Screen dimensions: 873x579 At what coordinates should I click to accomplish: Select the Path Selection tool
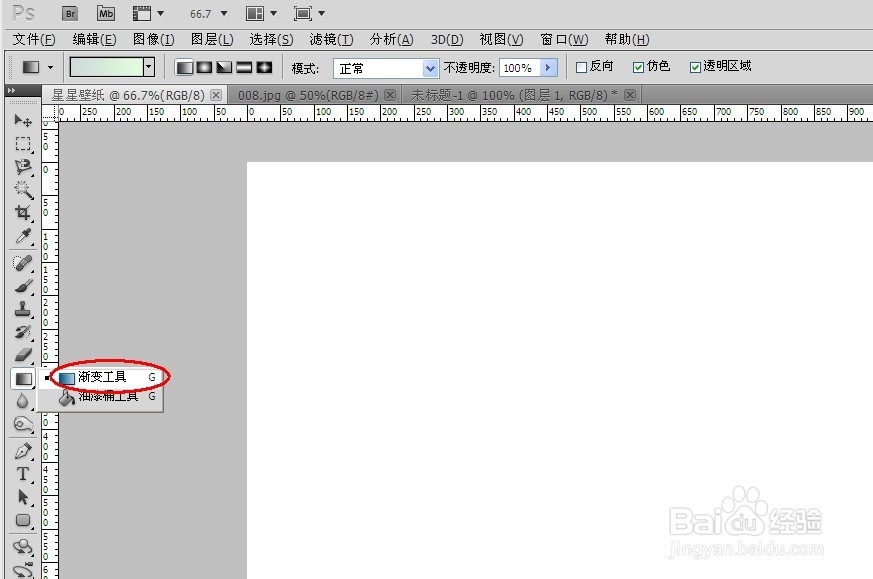[x=23, y=497]
